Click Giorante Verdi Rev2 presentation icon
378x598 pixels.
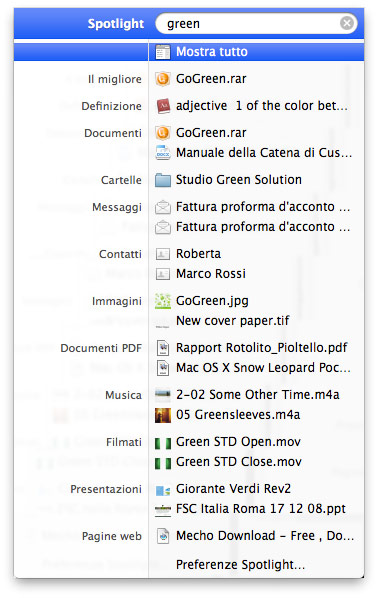[163, 490]
